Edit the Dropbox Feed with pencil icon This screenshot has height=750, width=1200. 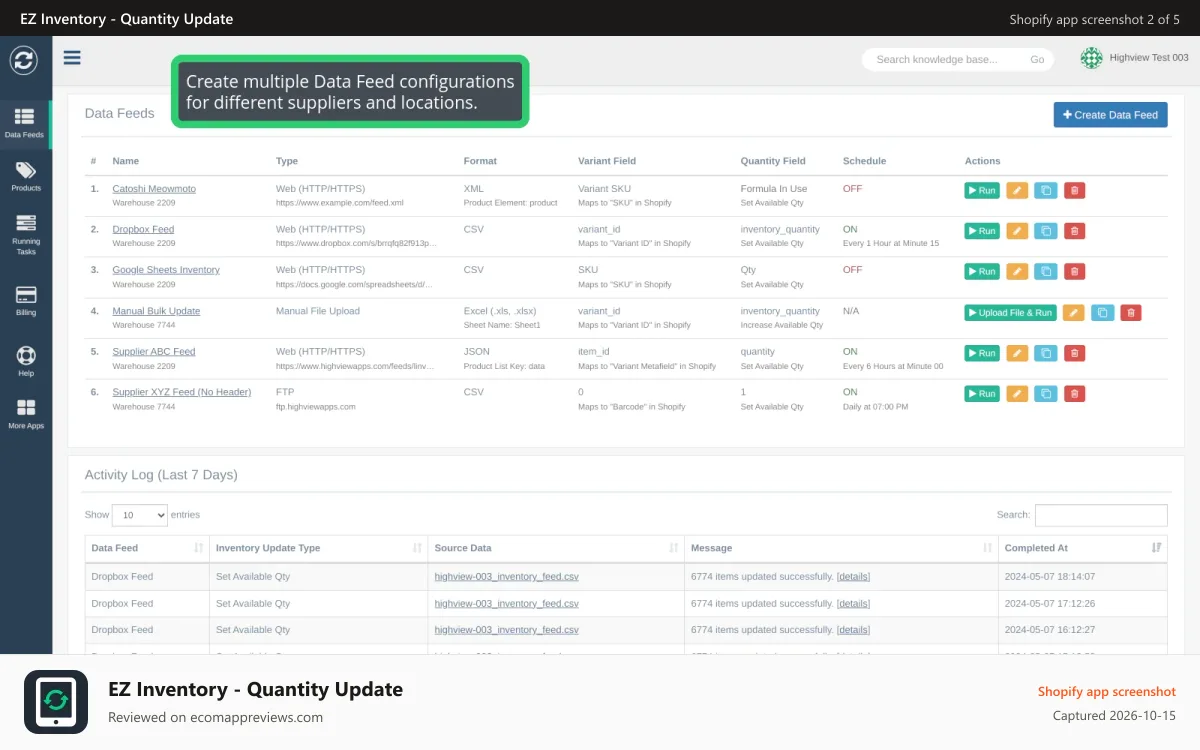point(1017,231)
